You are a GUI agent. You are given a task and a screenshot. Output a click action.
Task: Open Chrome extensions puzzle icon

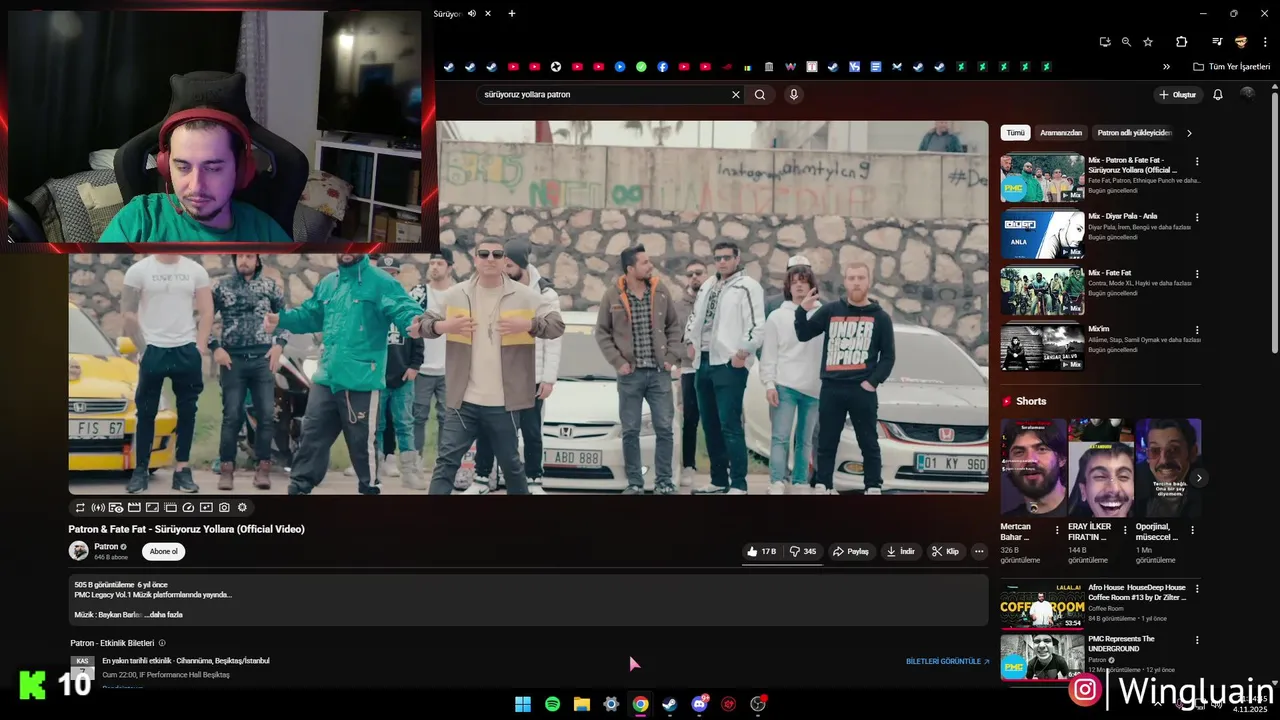[x=1181, y=42]
